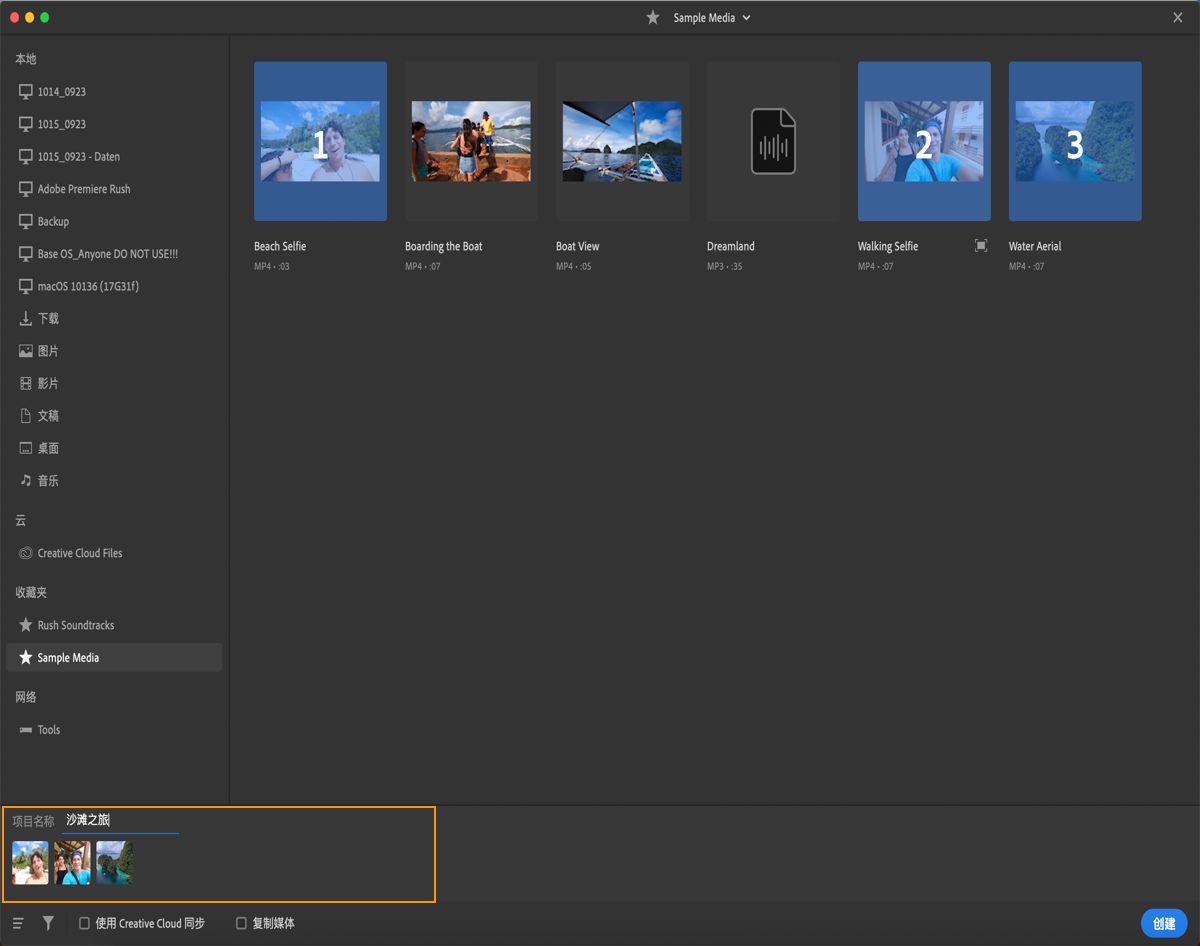Click the Boat View file name
This screenshot has height=946, width=1200.
click(578, 246)
